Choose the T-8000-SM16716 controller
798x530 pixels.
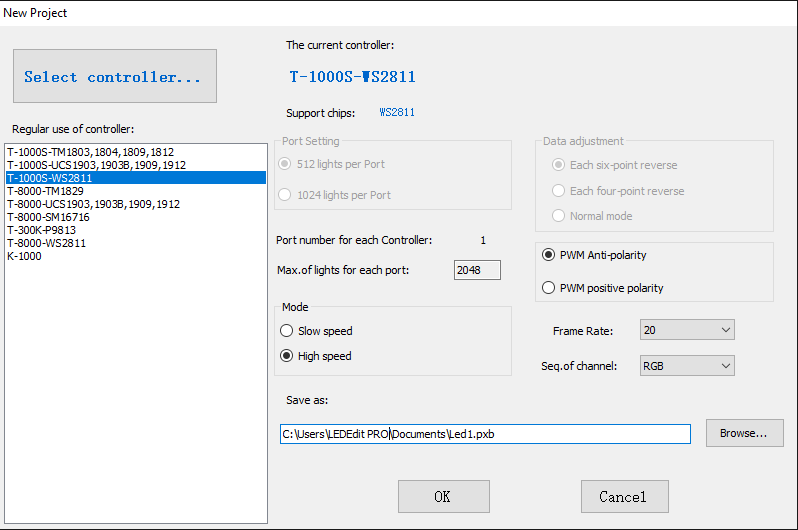tap(48, 217)
